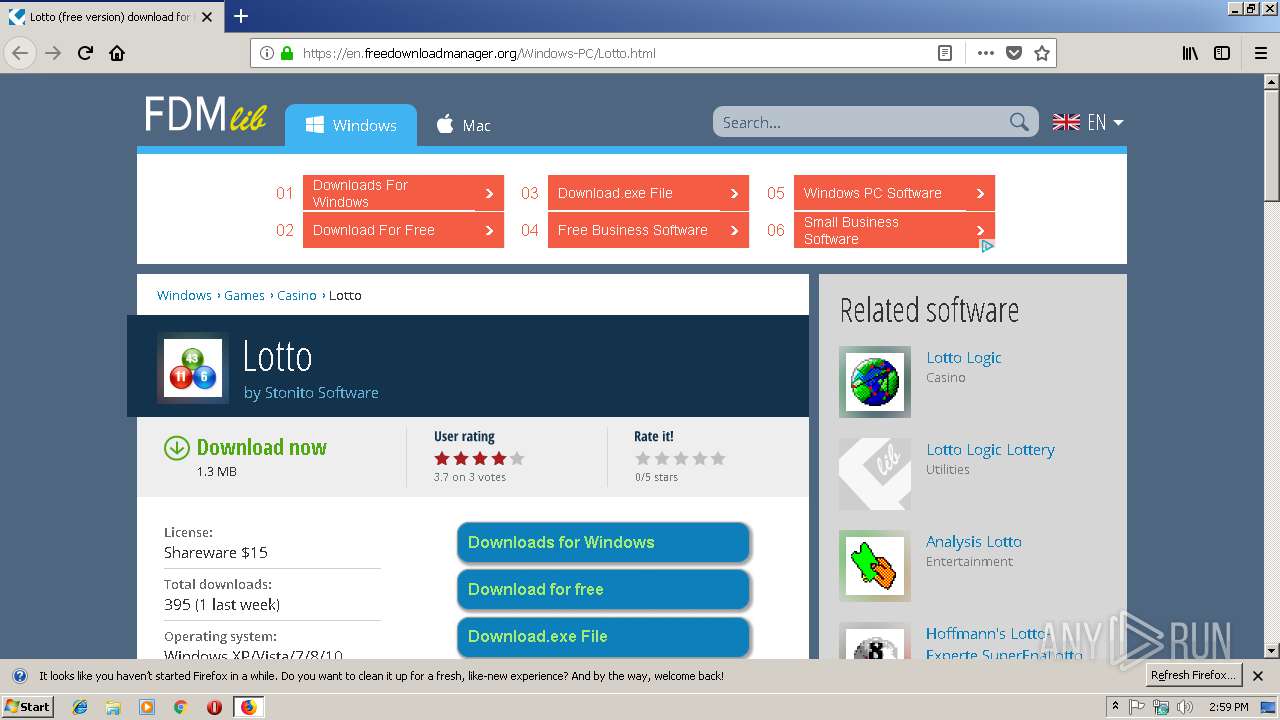Screen dimensions: 1280x720
Task: Save page to Pocket icon
Action: (x=1014, y=53)
